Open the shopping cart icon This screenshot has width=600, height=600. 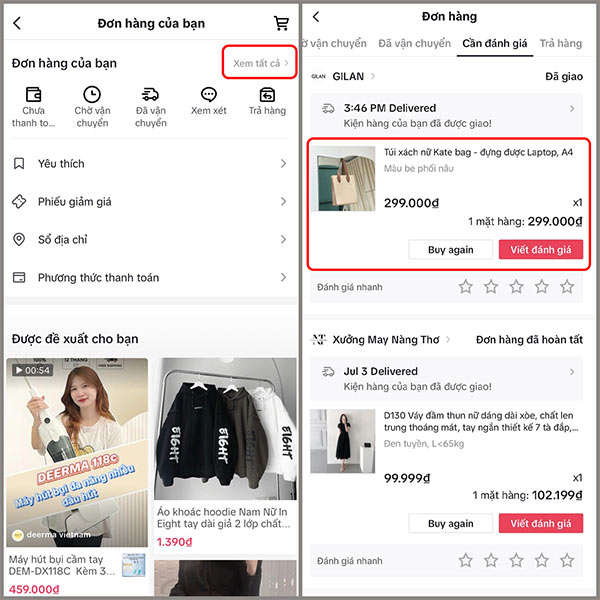click(x=281, y=23)
